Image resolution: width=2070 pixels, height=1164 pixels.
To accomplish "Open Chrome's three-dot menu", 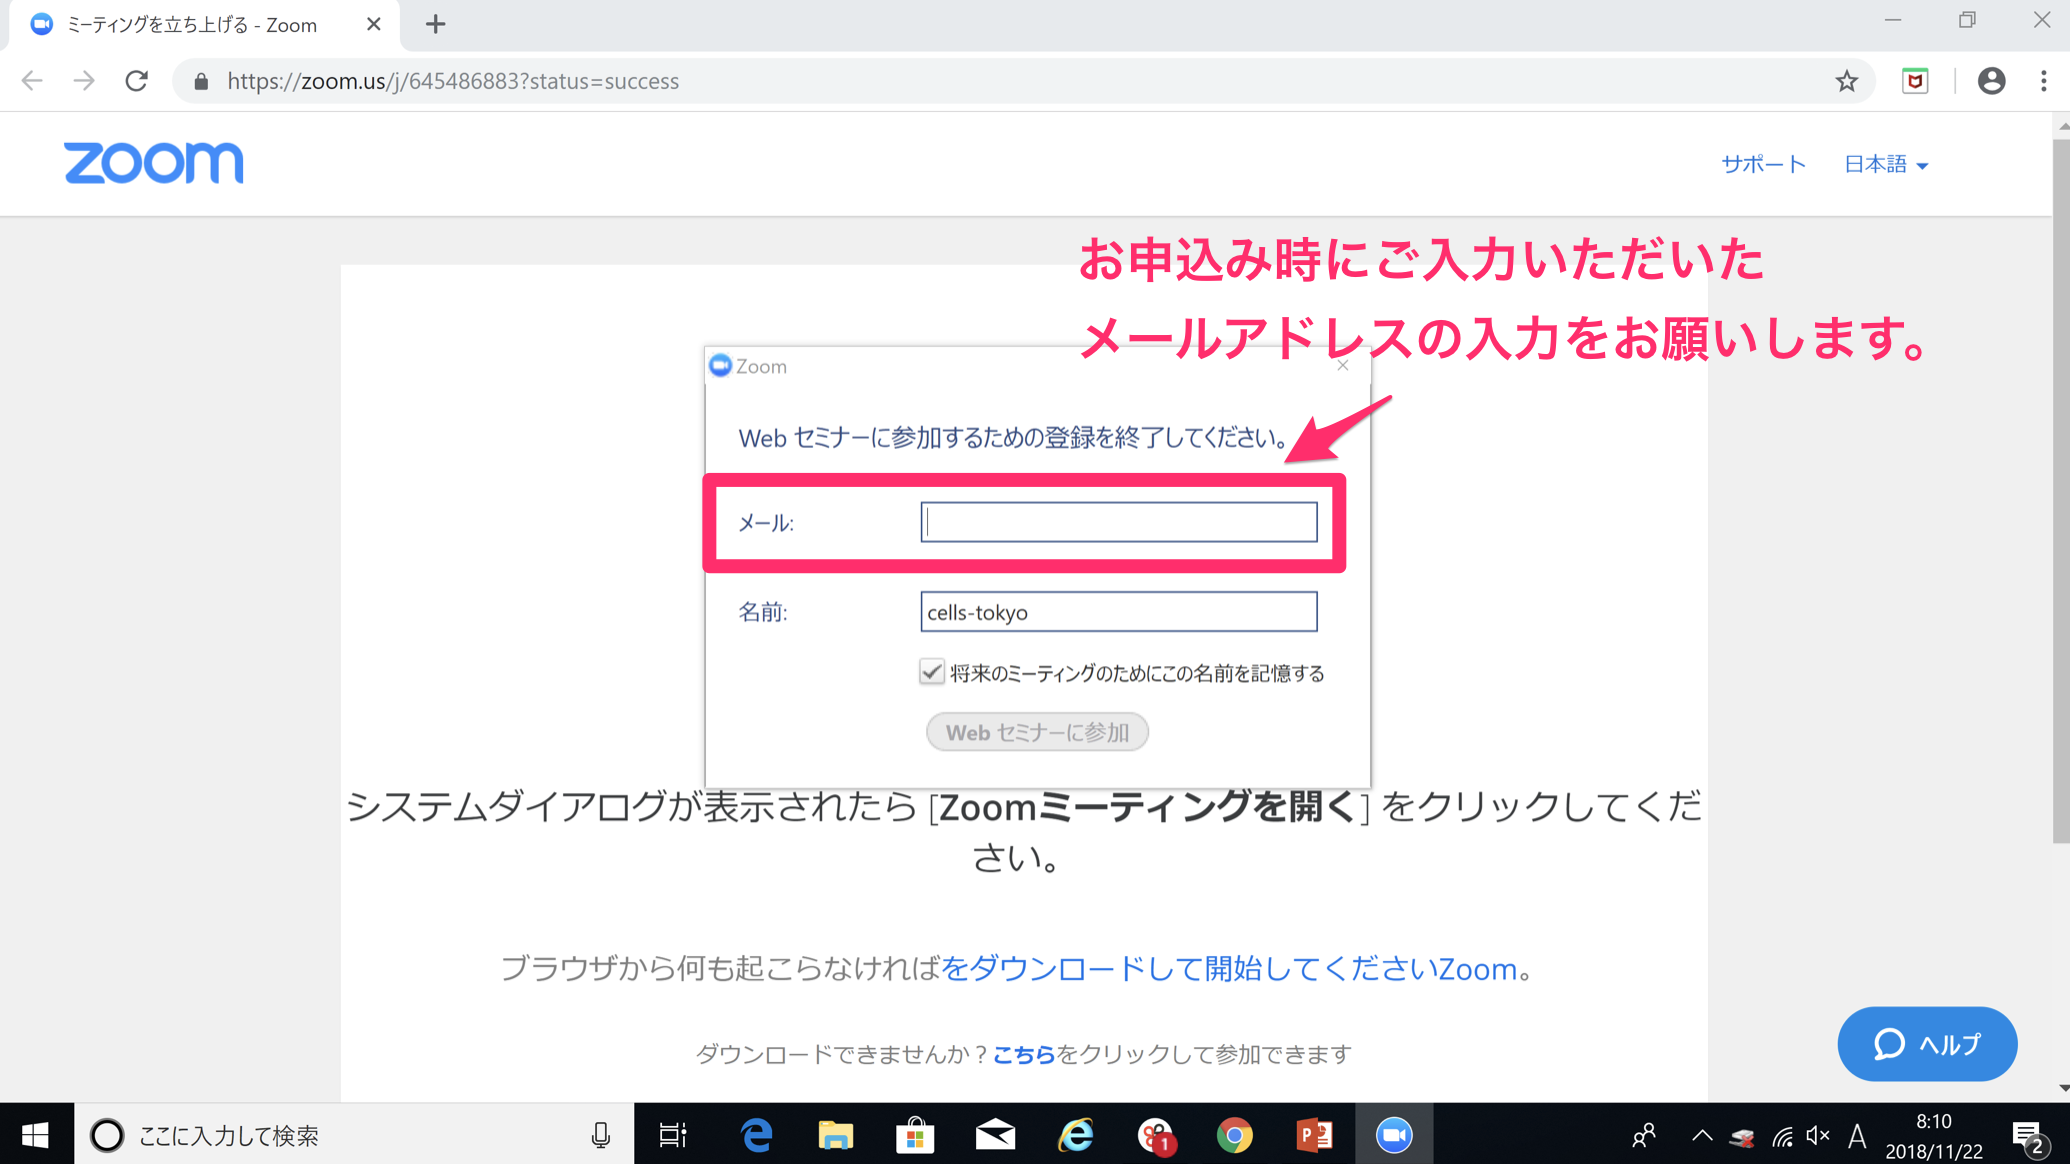I will (2044, 81).
